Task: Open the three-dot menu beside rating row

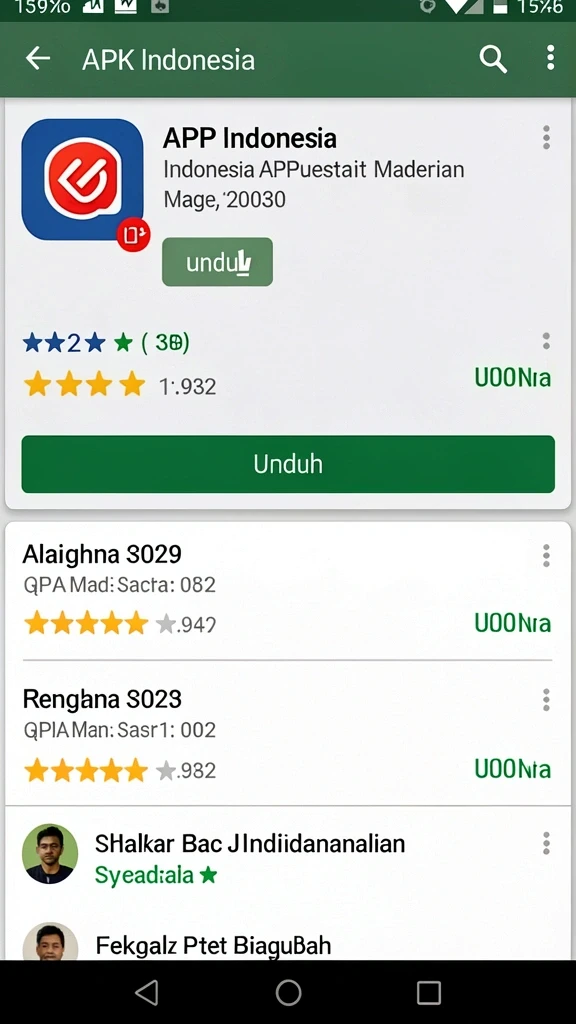Action: pos(546,341)
